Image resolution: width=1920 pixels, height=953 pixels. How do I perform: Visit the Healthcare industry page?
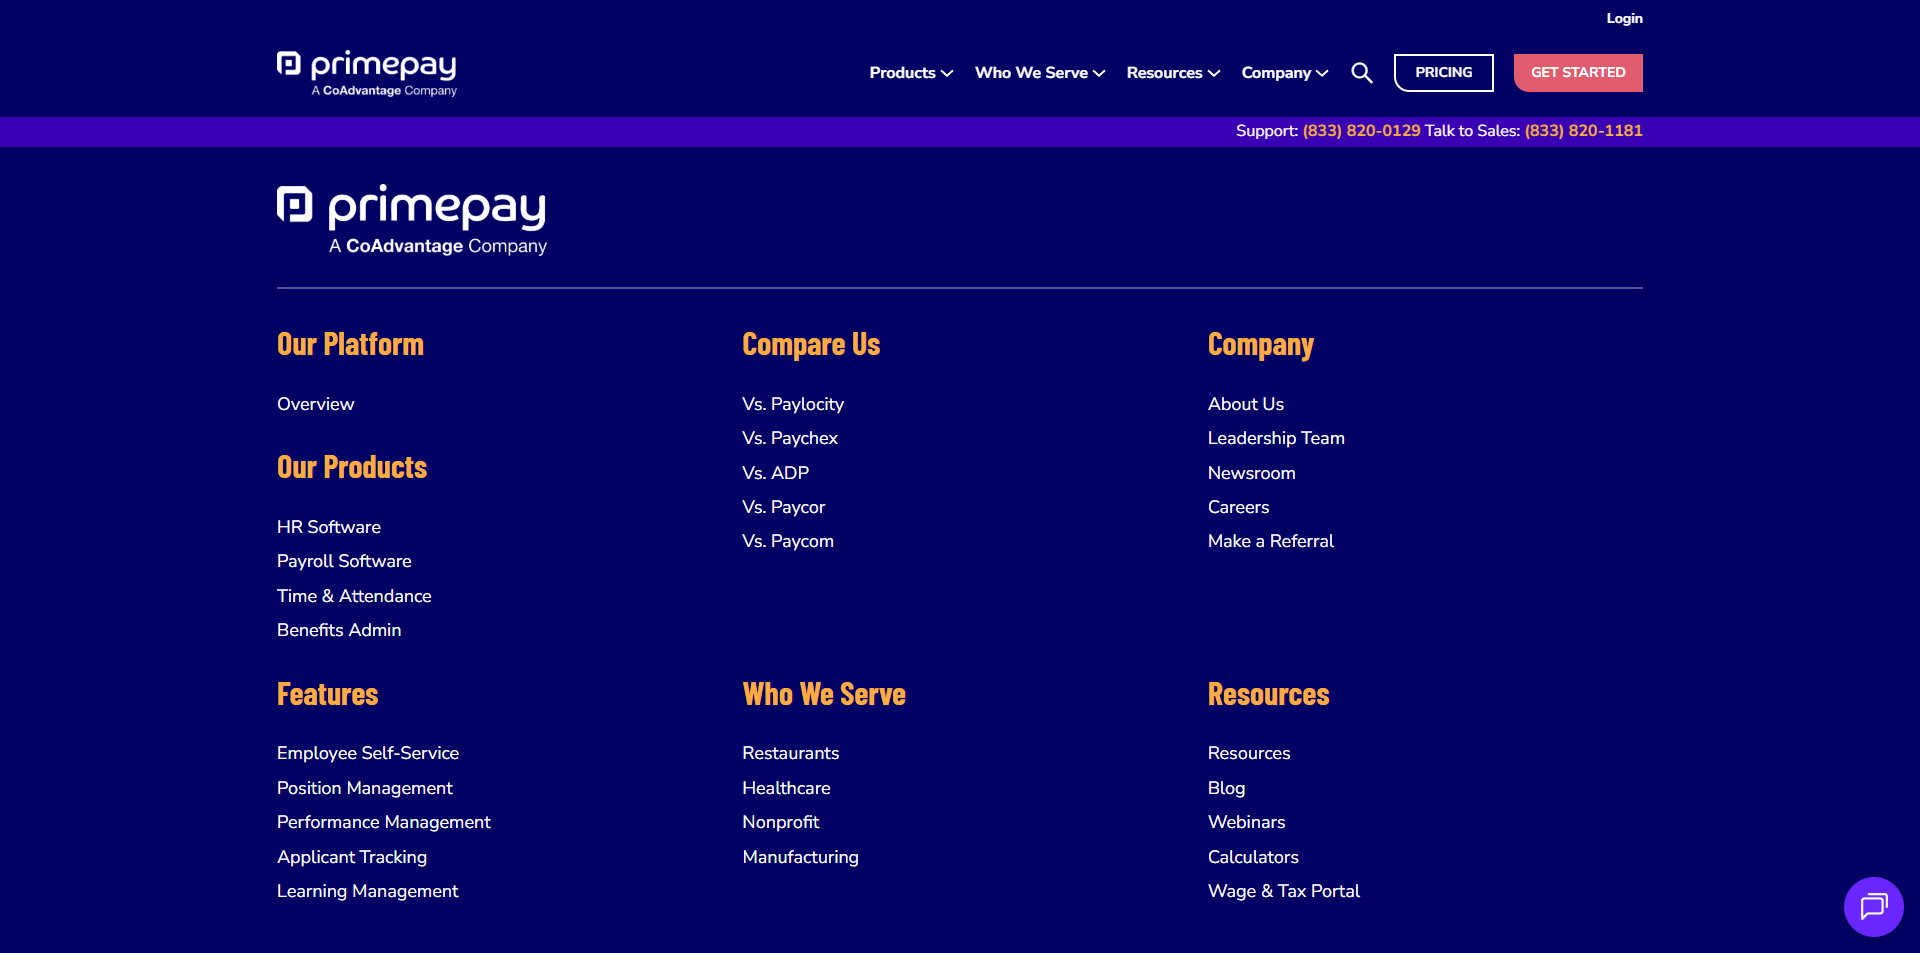[x=786, y=788]
